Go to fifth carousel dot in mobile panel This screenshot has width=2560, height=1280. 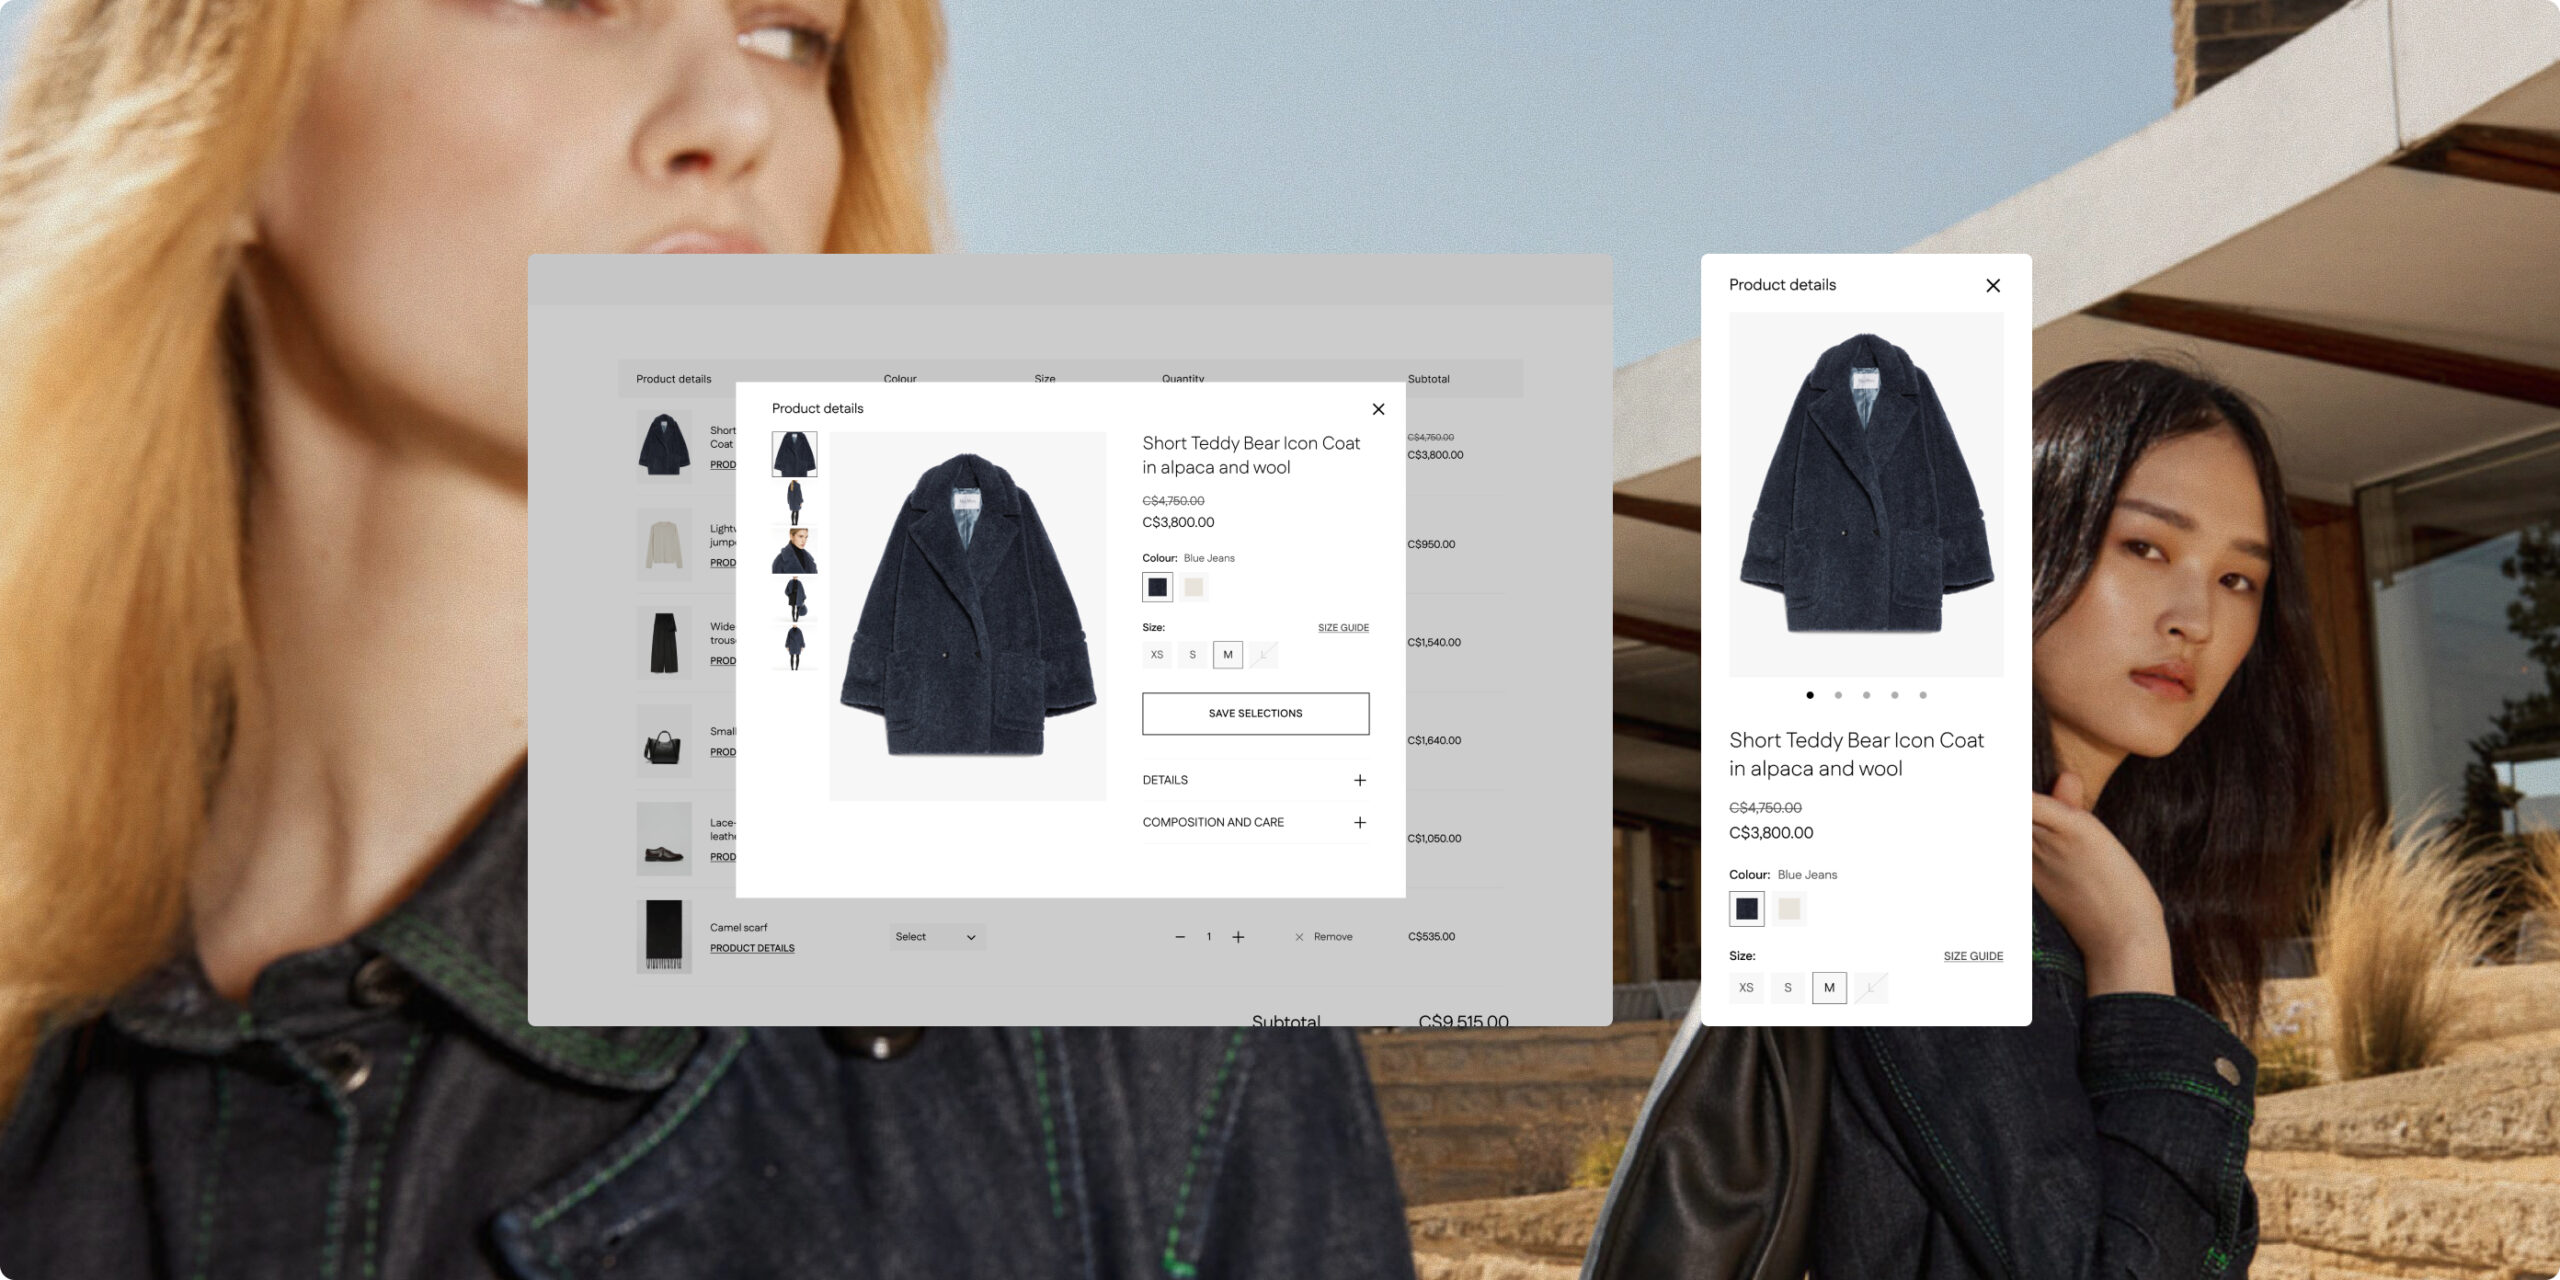pos(1923,695)
